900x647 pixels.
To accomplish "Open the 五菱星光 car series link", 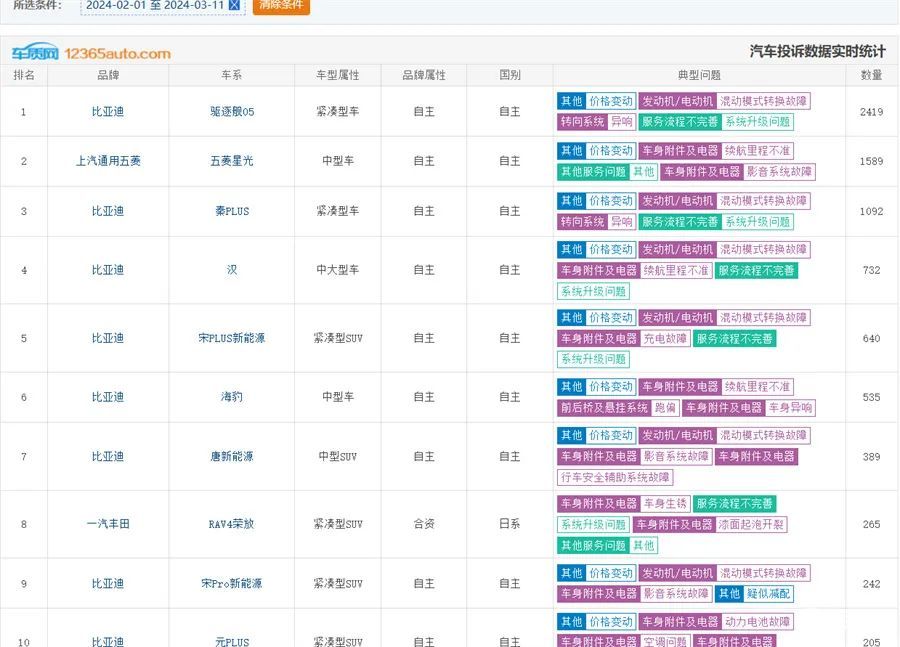I will pyautogui.click(x=232, y=161).
